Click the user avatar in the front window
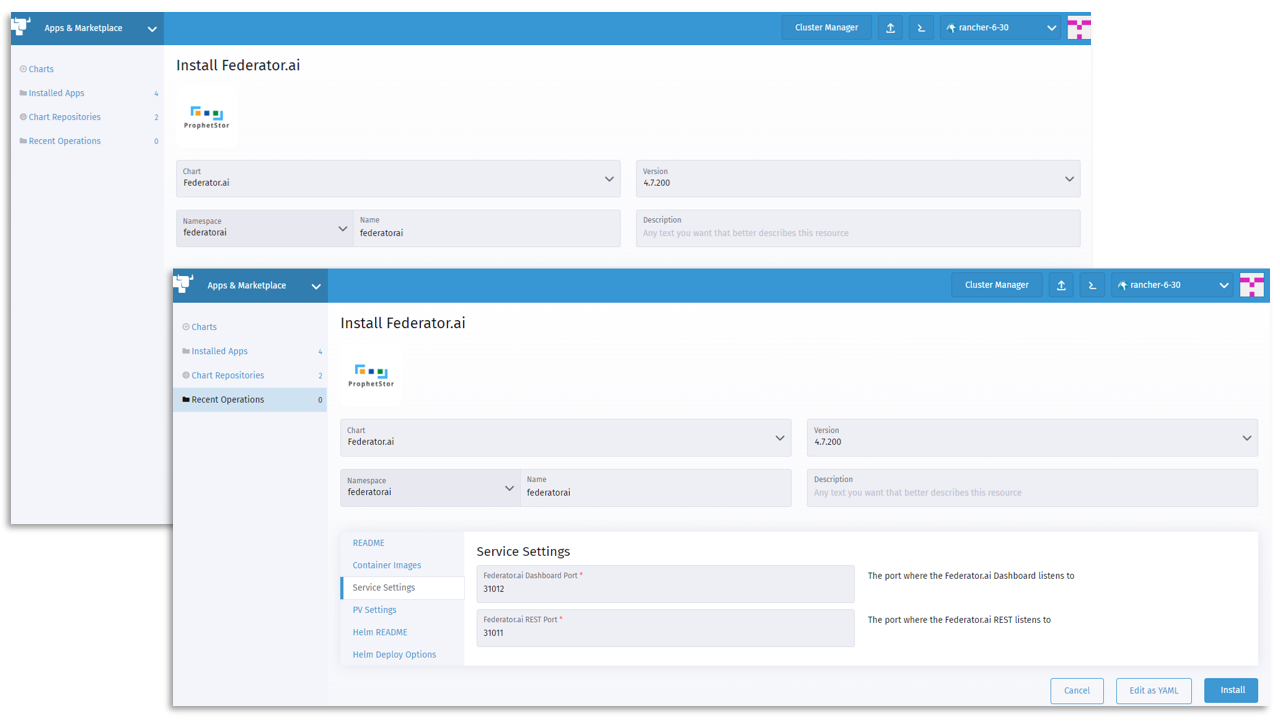 (x=1251, y=285)
